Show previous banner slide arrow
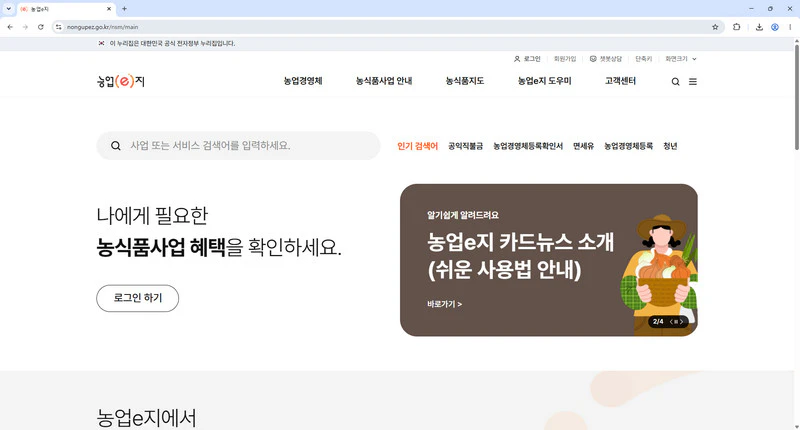 coord(671,322)
